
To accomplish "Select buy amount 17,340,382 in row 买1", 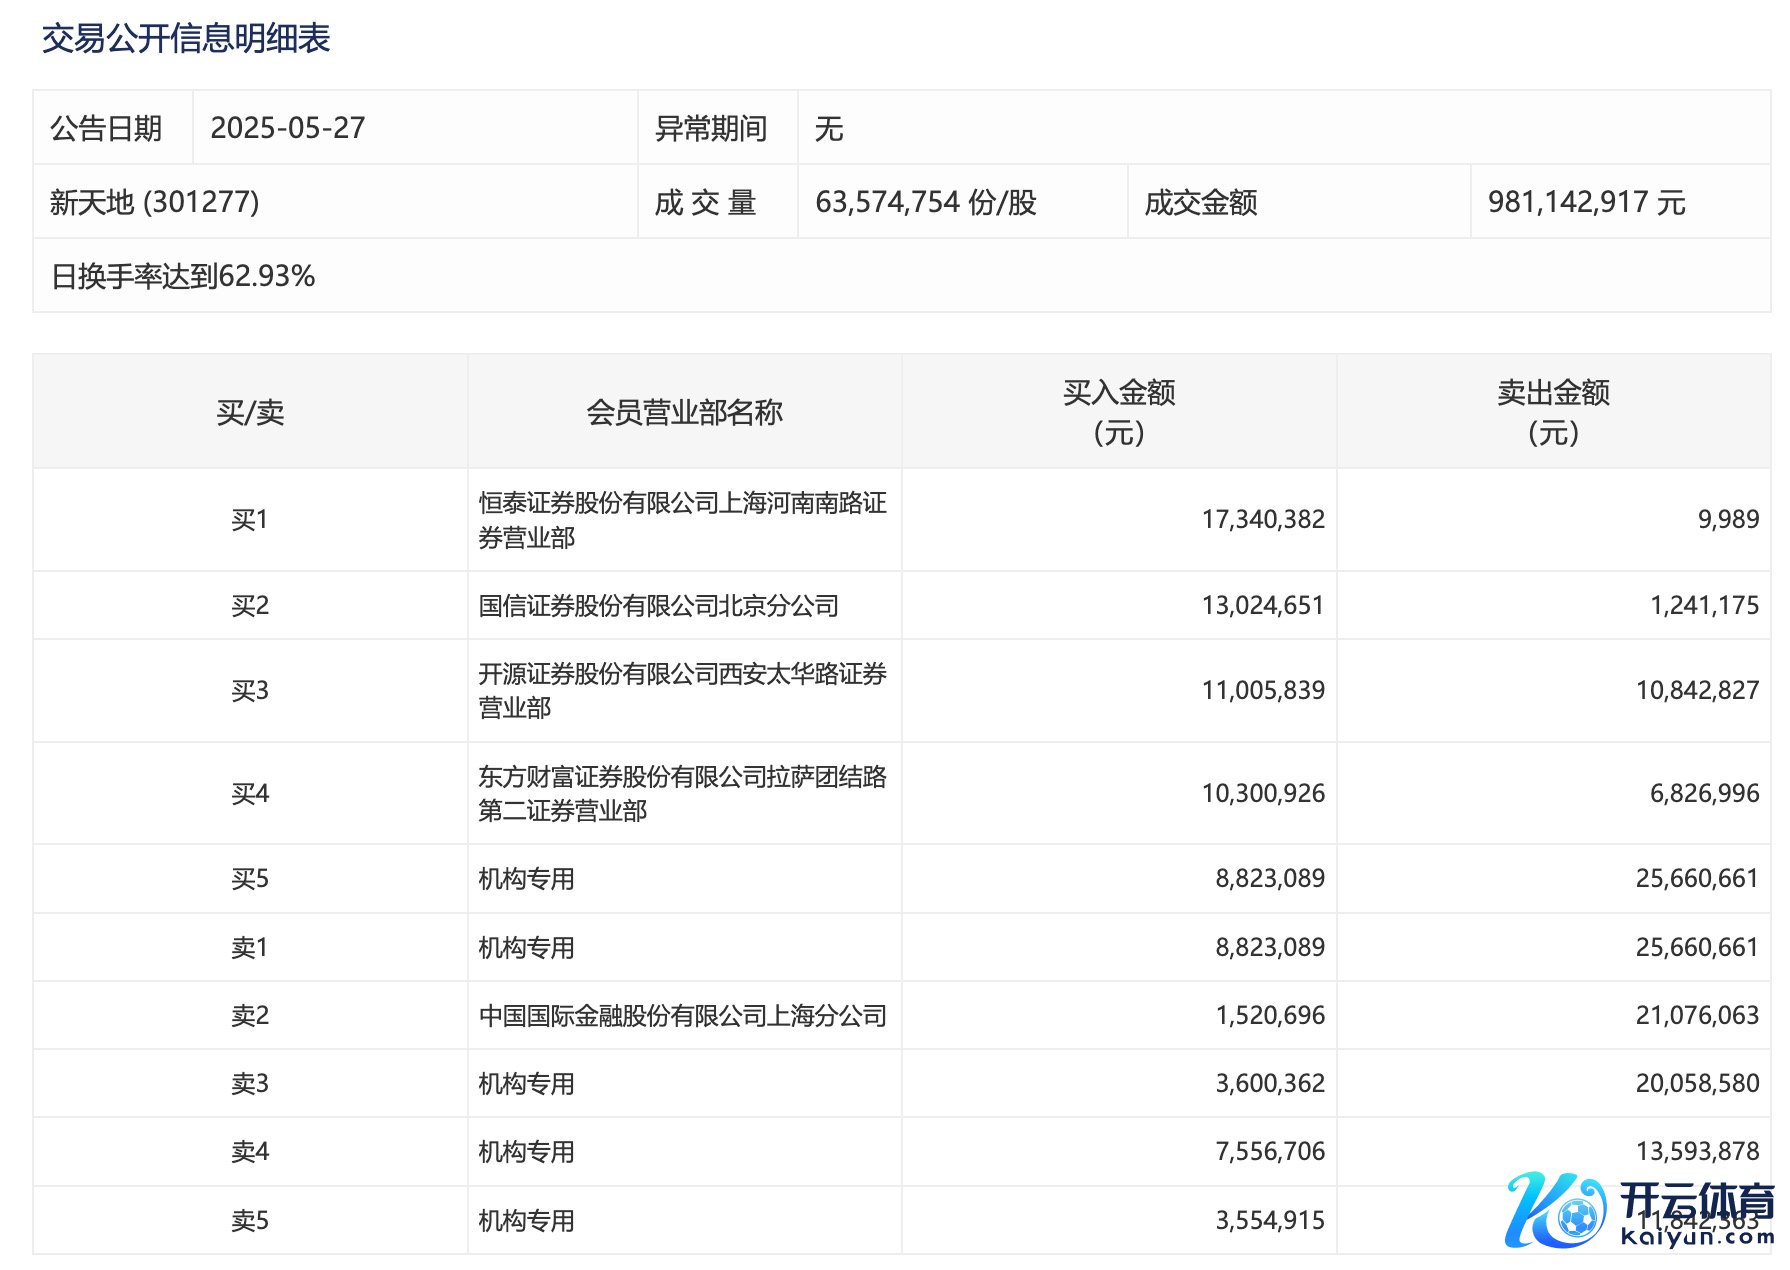I will (1262, 520).
